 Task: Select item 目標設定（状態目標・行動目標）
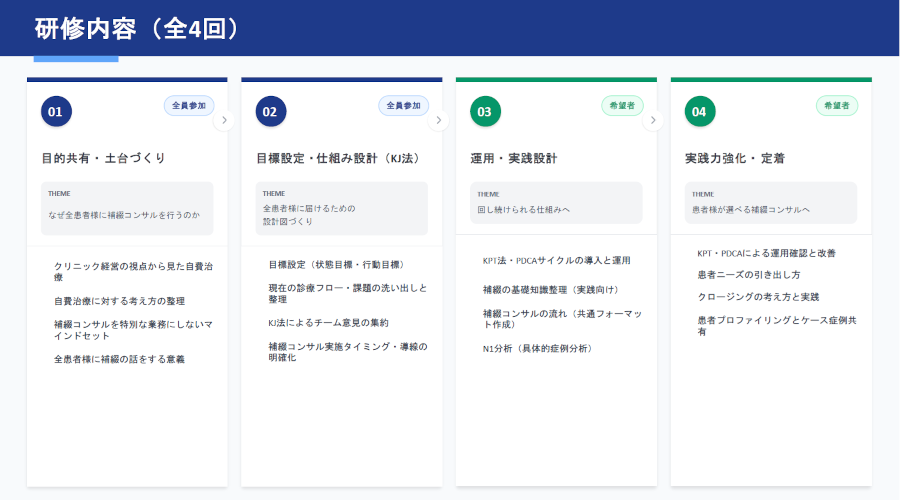[x=338, y=265]
